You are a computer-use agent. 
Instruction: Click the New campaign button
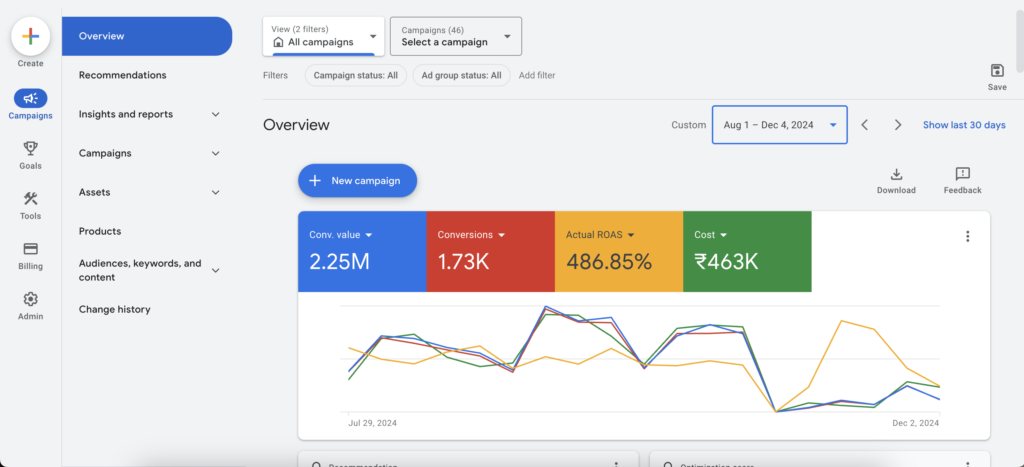(x=357, y=180)
